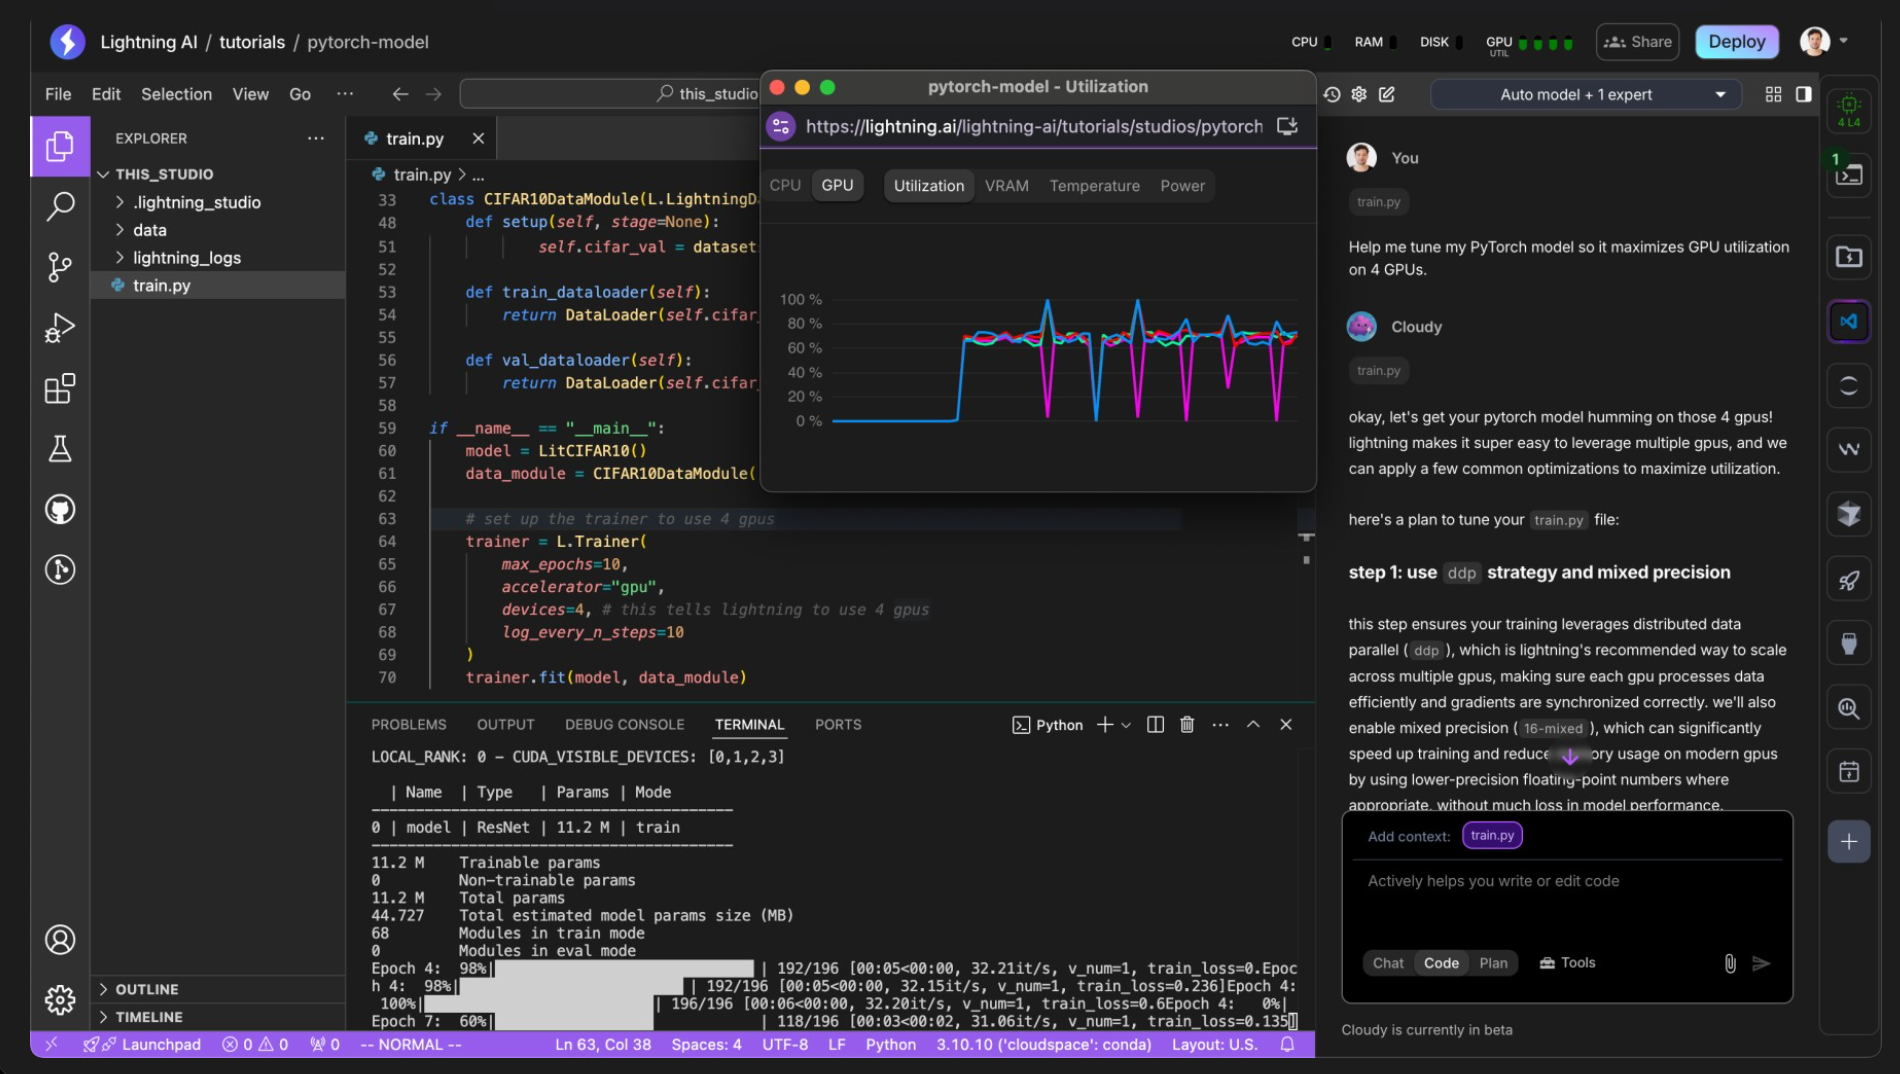Open the Selection menu
The height and width of the screenshot is (1074, 1900).
pyautogui.click(x=176, y=94)
